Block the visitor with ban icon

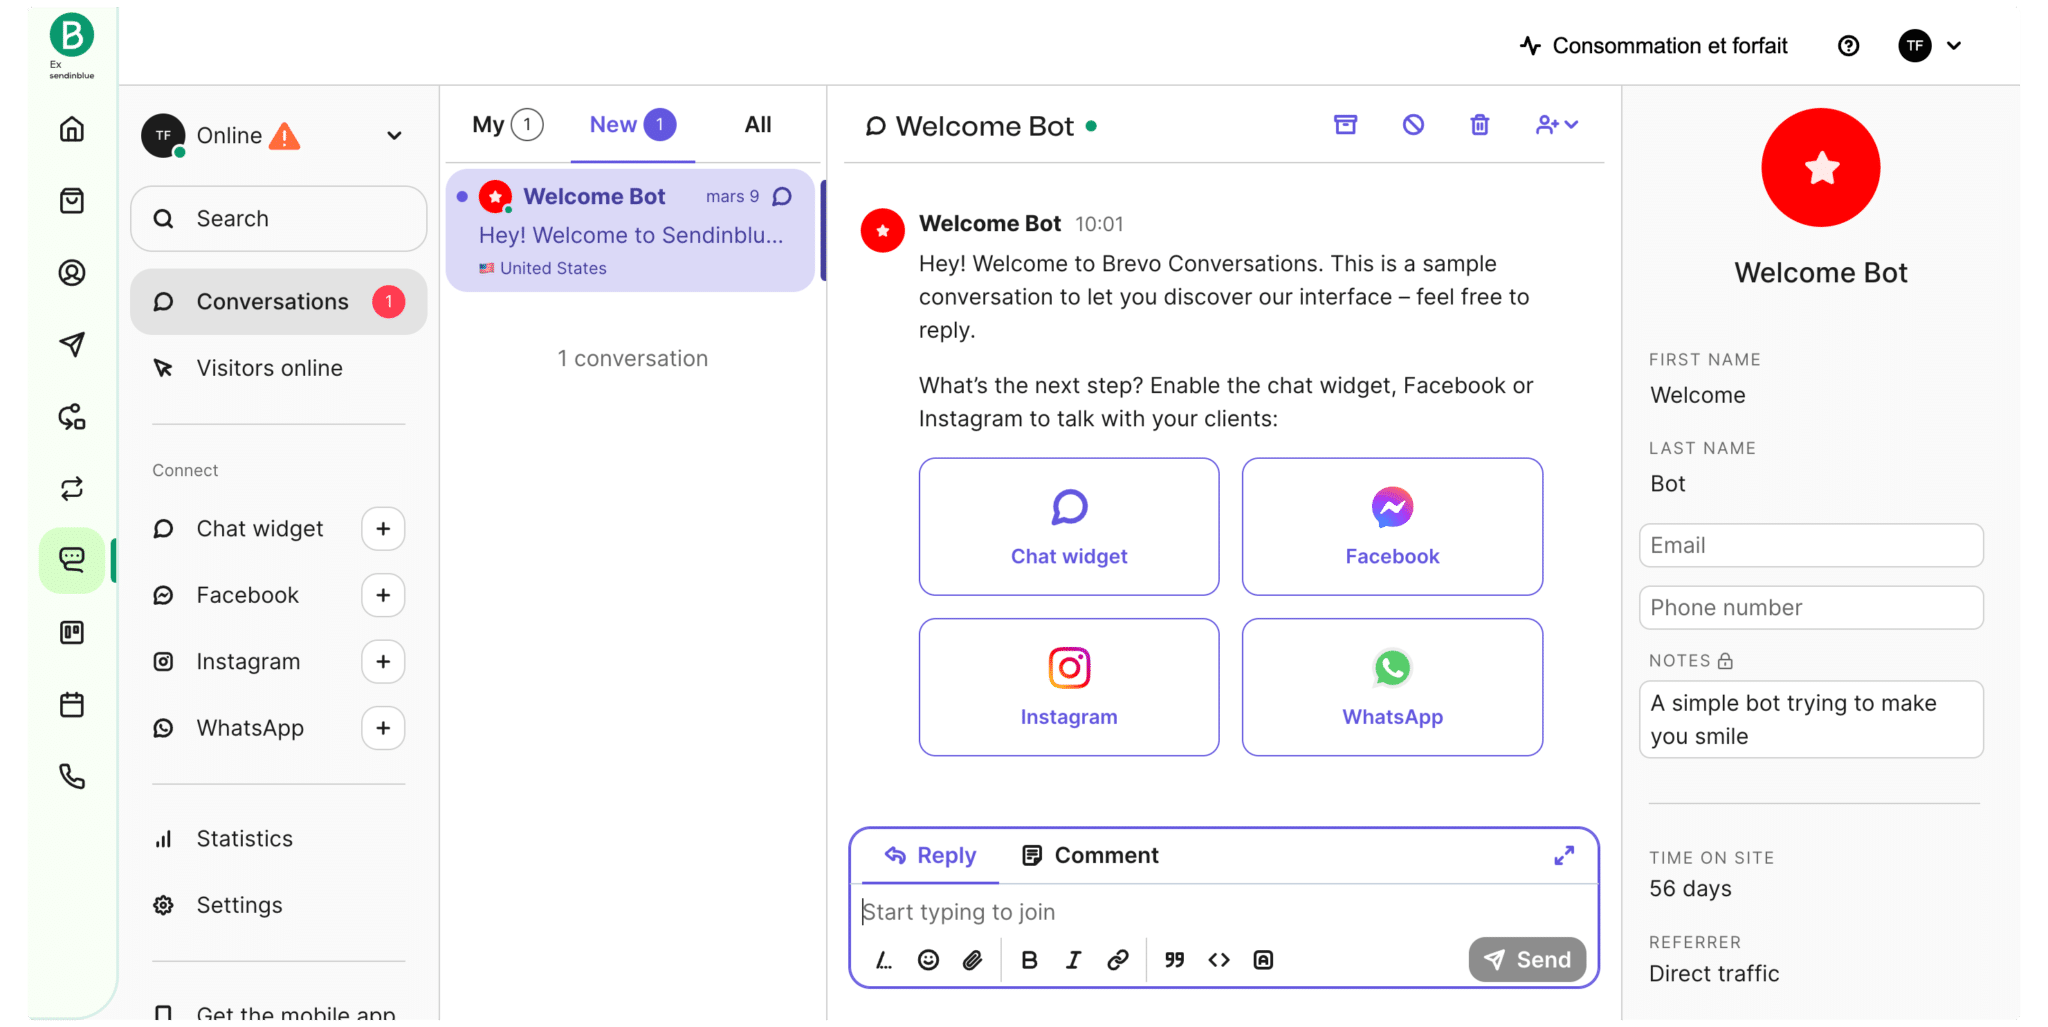(x=1413, y=125)
